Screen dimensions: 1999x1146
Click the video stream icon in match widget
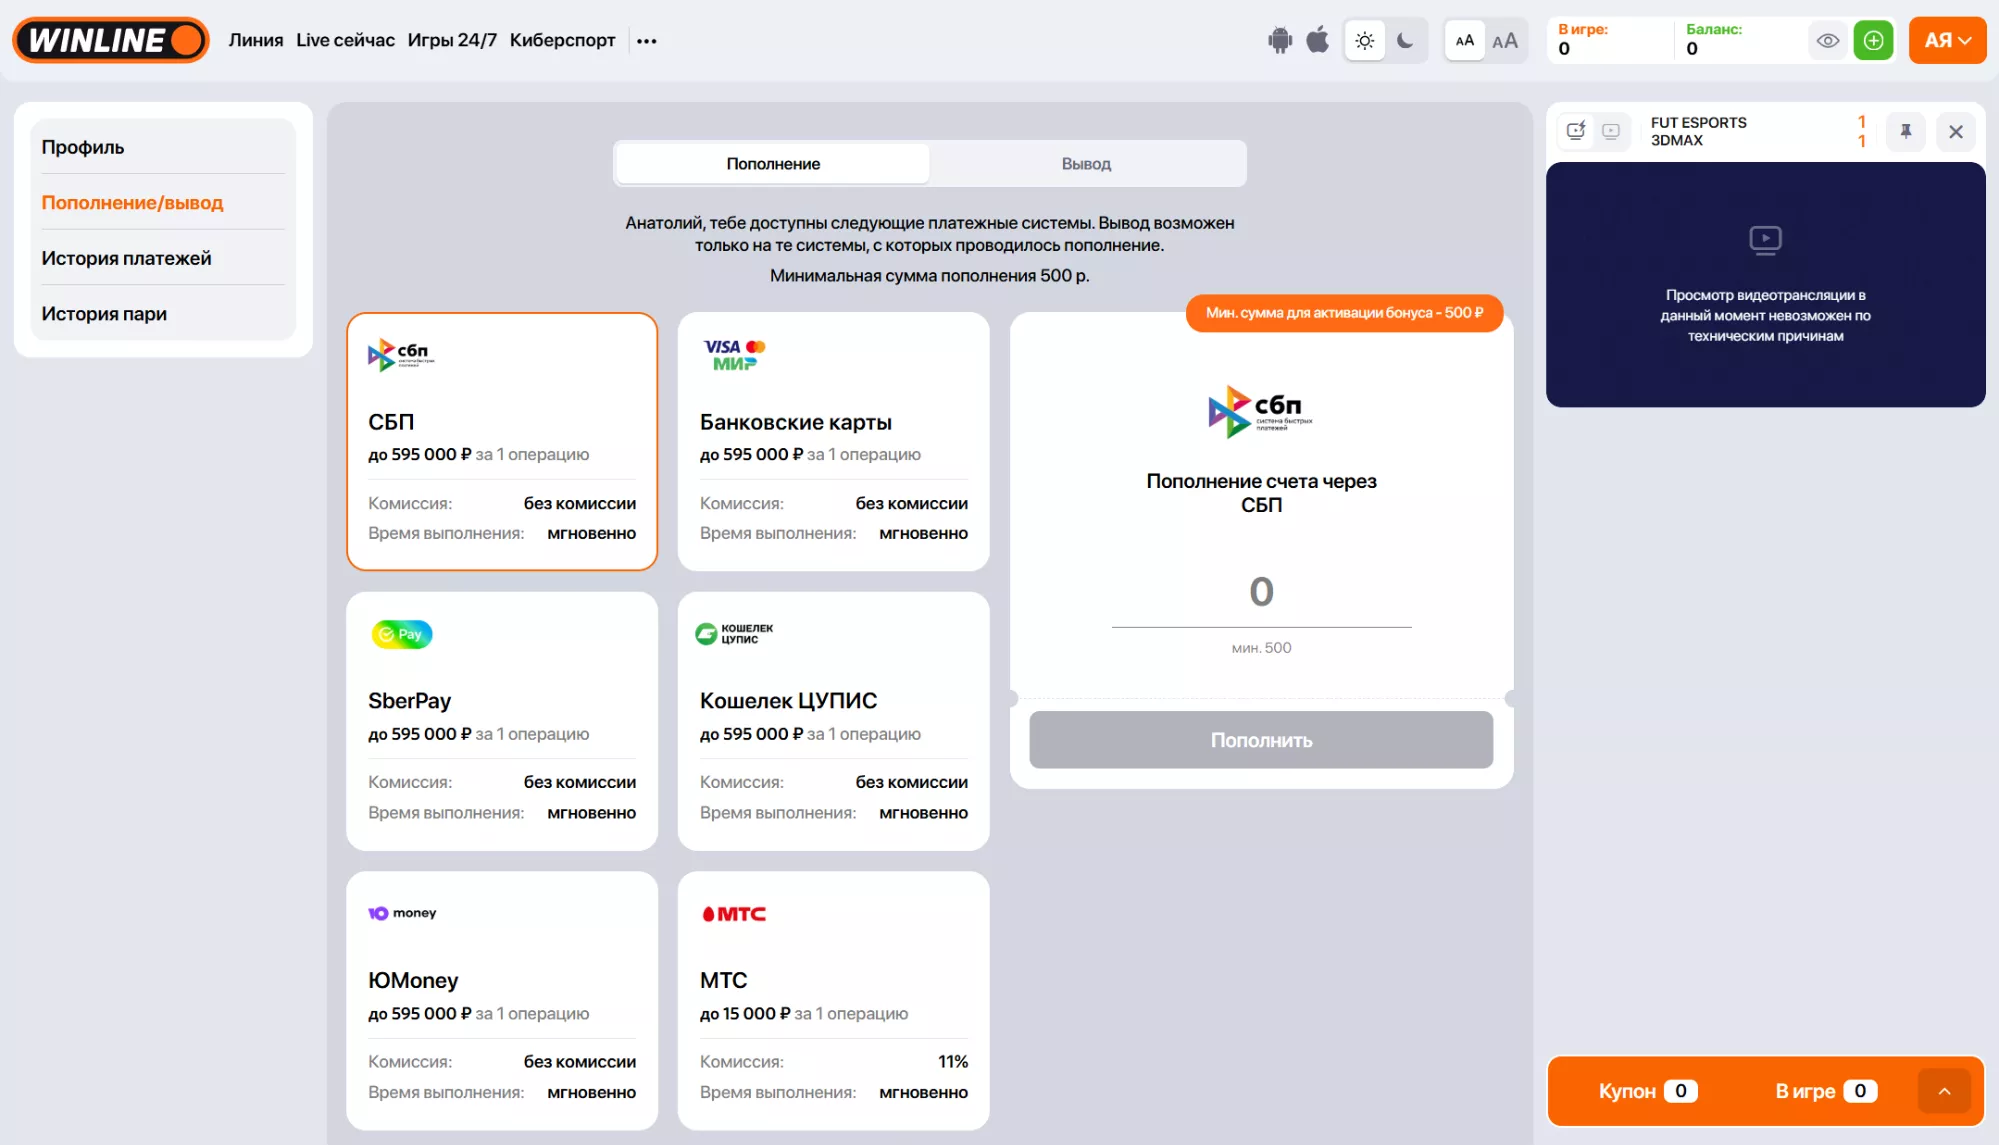tap(1611, 132)
